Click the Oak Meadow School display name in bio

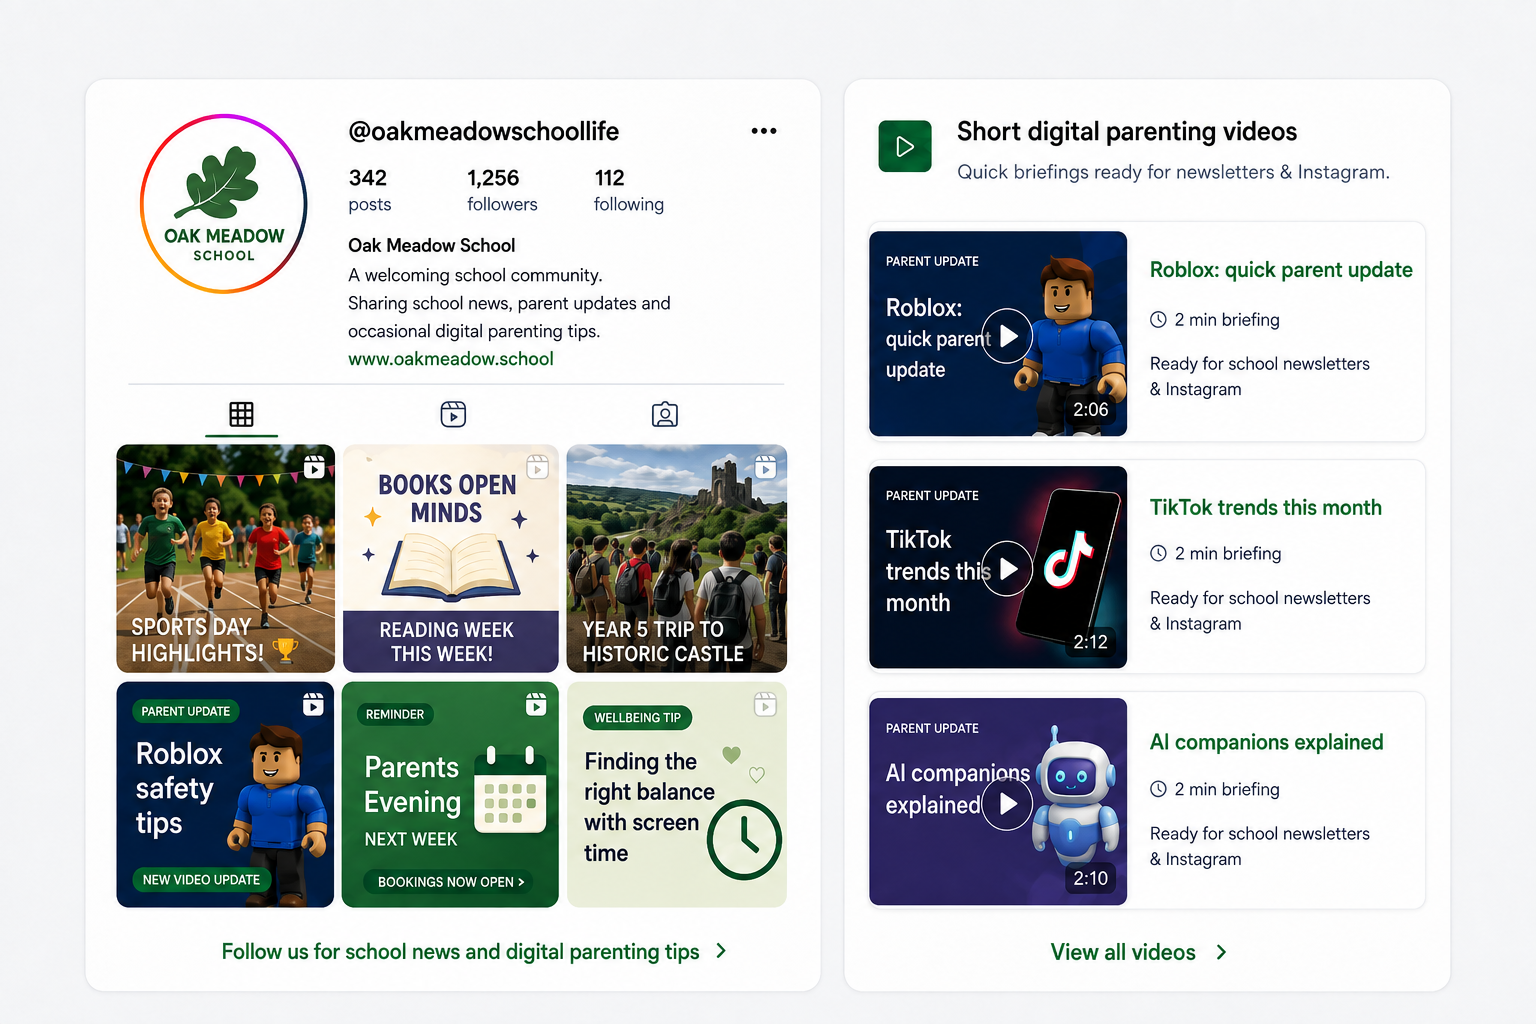pos(432,246)
